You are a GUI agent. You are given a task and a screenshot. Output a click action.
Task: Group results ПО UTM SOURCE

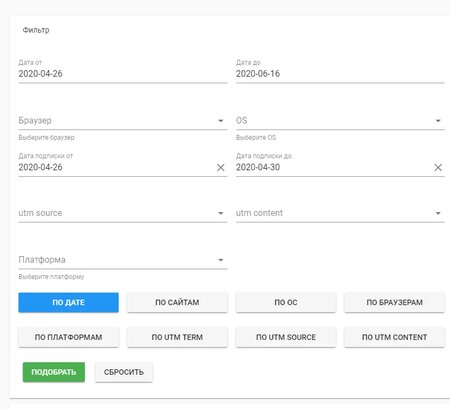286,337
